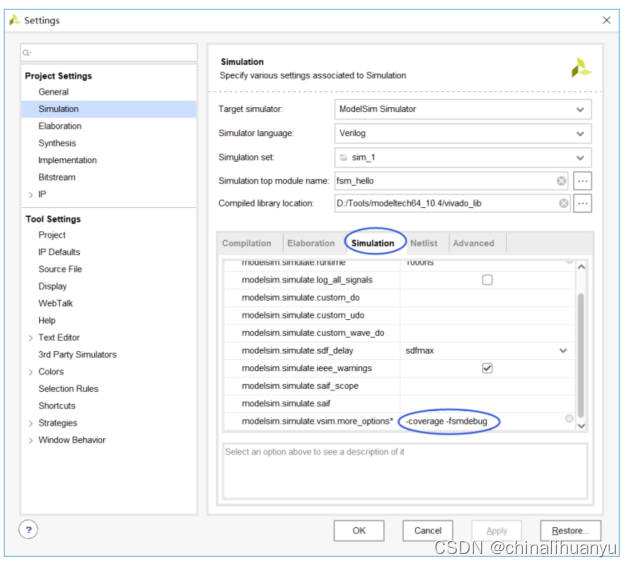Image resolution: width=631 pixels, height=567 pixels.
Task: Select Project under Tool Settings
Action: [x=52, y=235]
